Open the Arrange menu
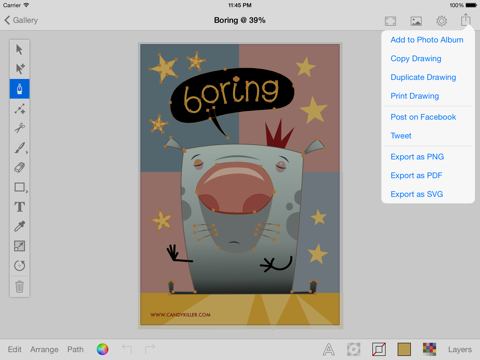Viewport: 480px width, 360px height. coord(44,350)
